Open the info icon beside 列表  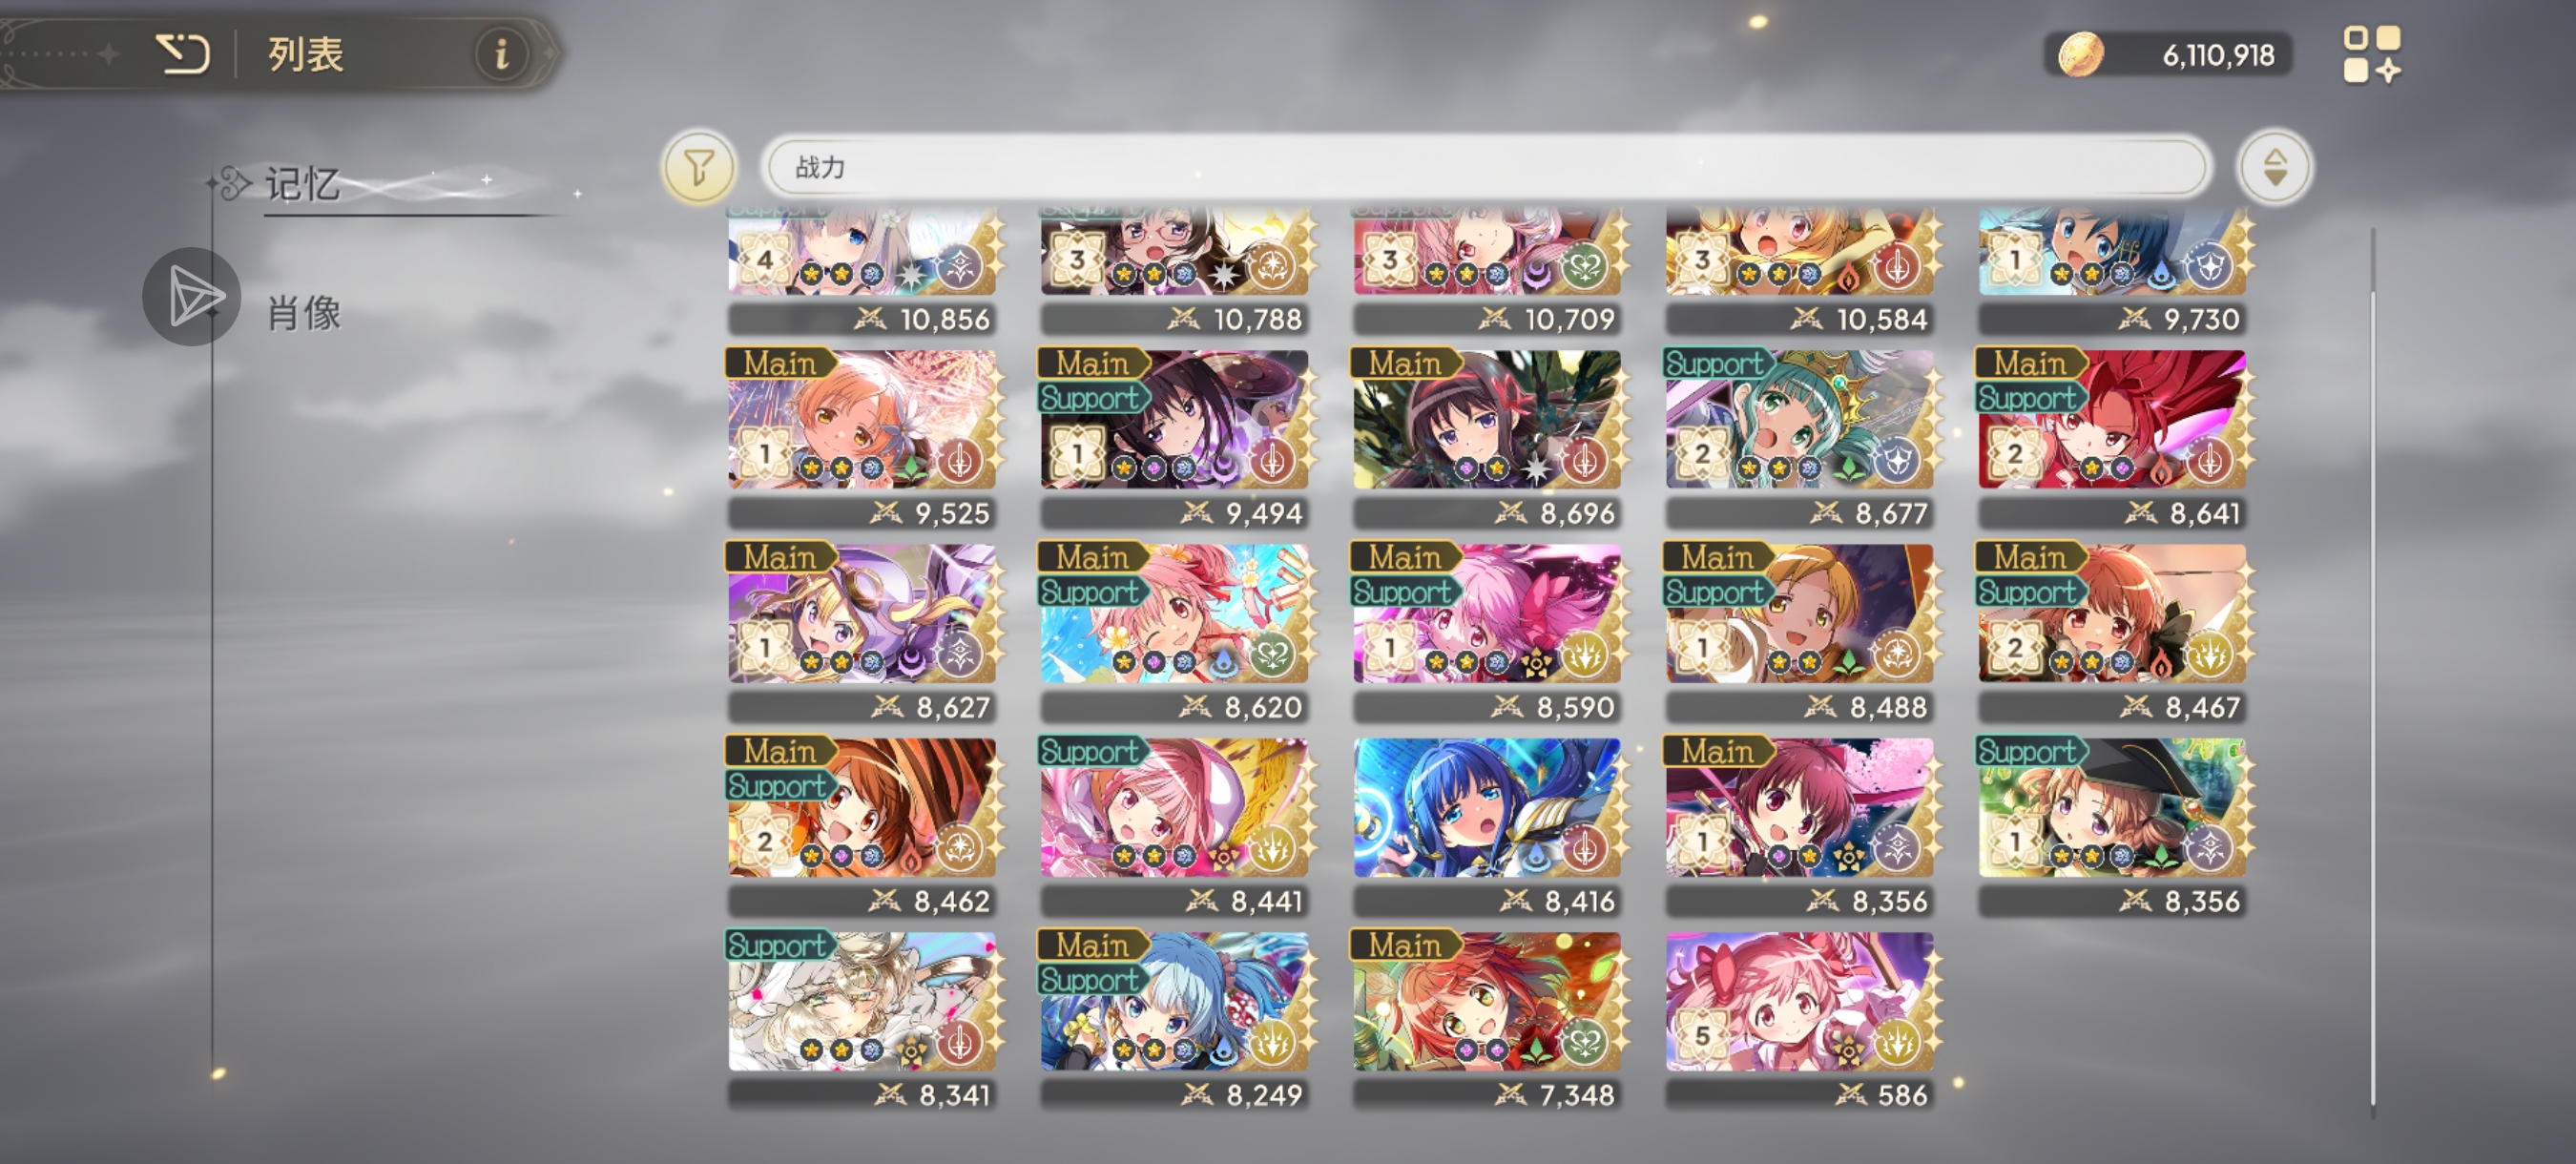click(503, 54)
